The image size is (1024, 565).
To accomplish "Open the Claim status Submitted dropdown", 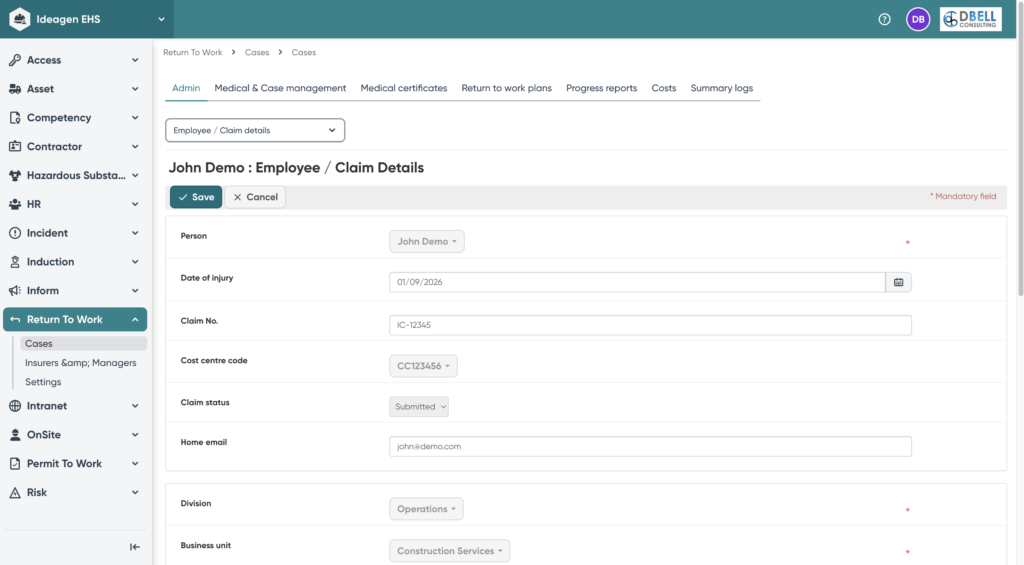I will [x=419, y=406].
